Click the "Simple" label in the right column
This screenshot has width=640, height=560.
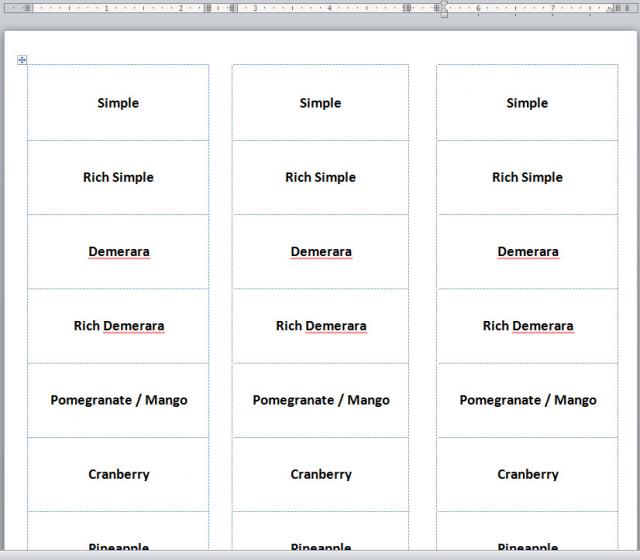[527, 103]
